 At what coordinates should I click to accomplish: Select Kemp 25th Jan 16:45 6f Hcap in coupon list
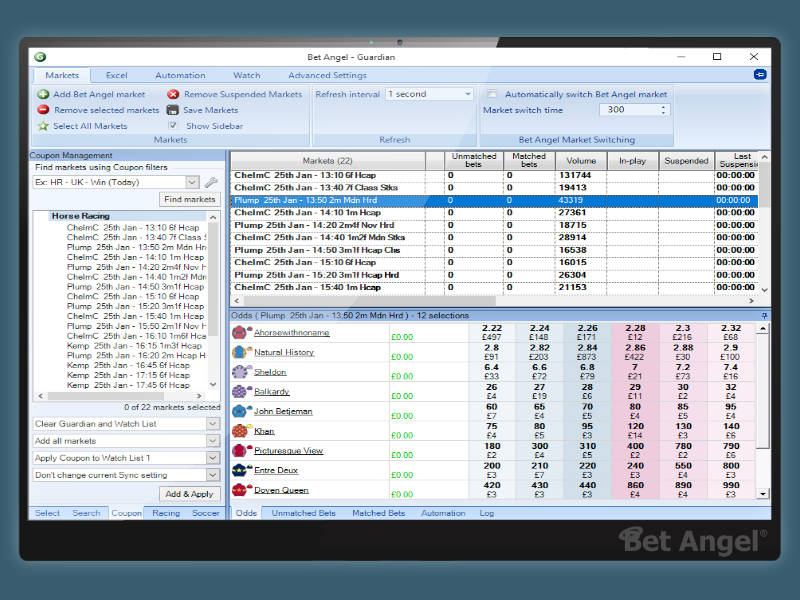[x=128, y=365]
